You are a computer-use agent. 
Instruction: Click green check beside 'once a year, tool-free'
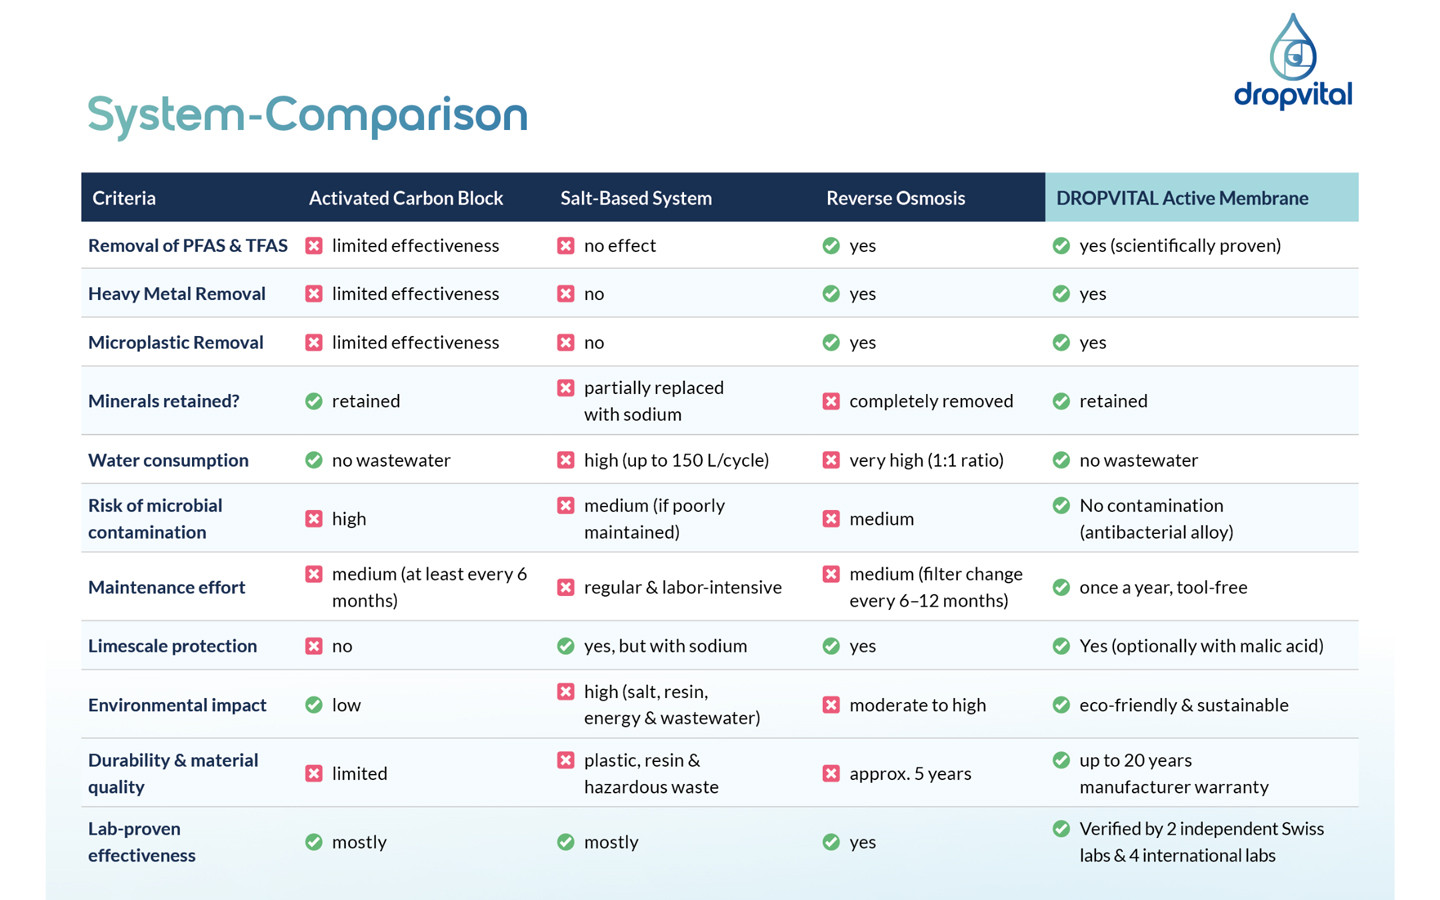tap(1061, 587)
